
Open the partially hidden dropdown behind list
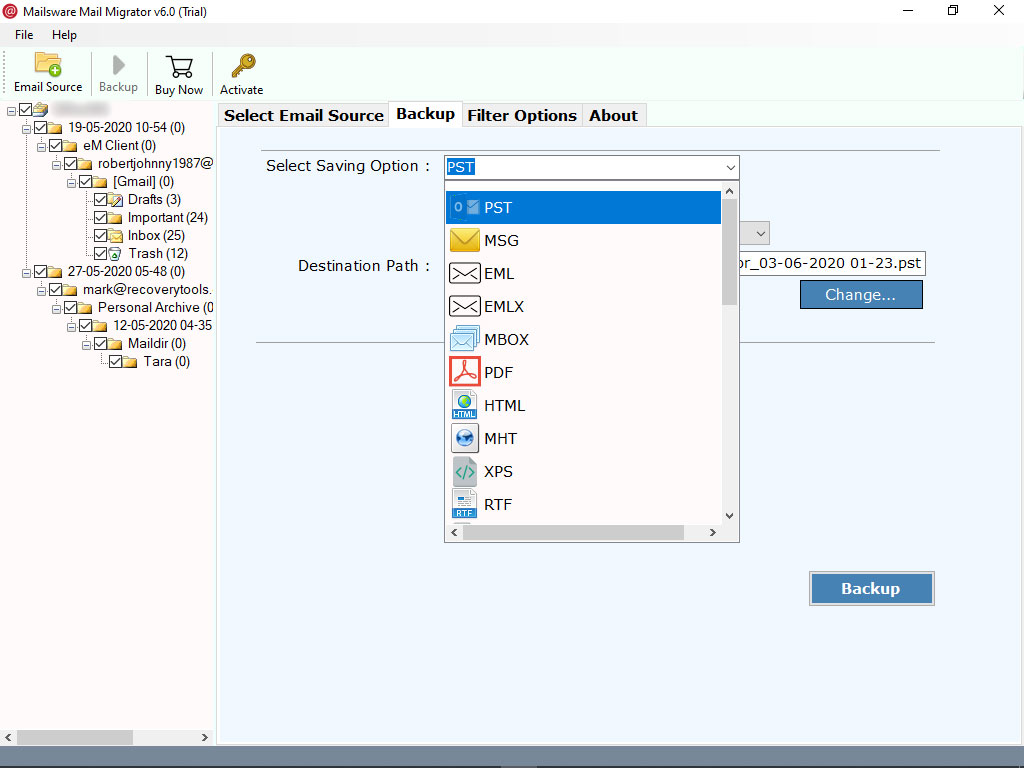[x=760, y=233]
